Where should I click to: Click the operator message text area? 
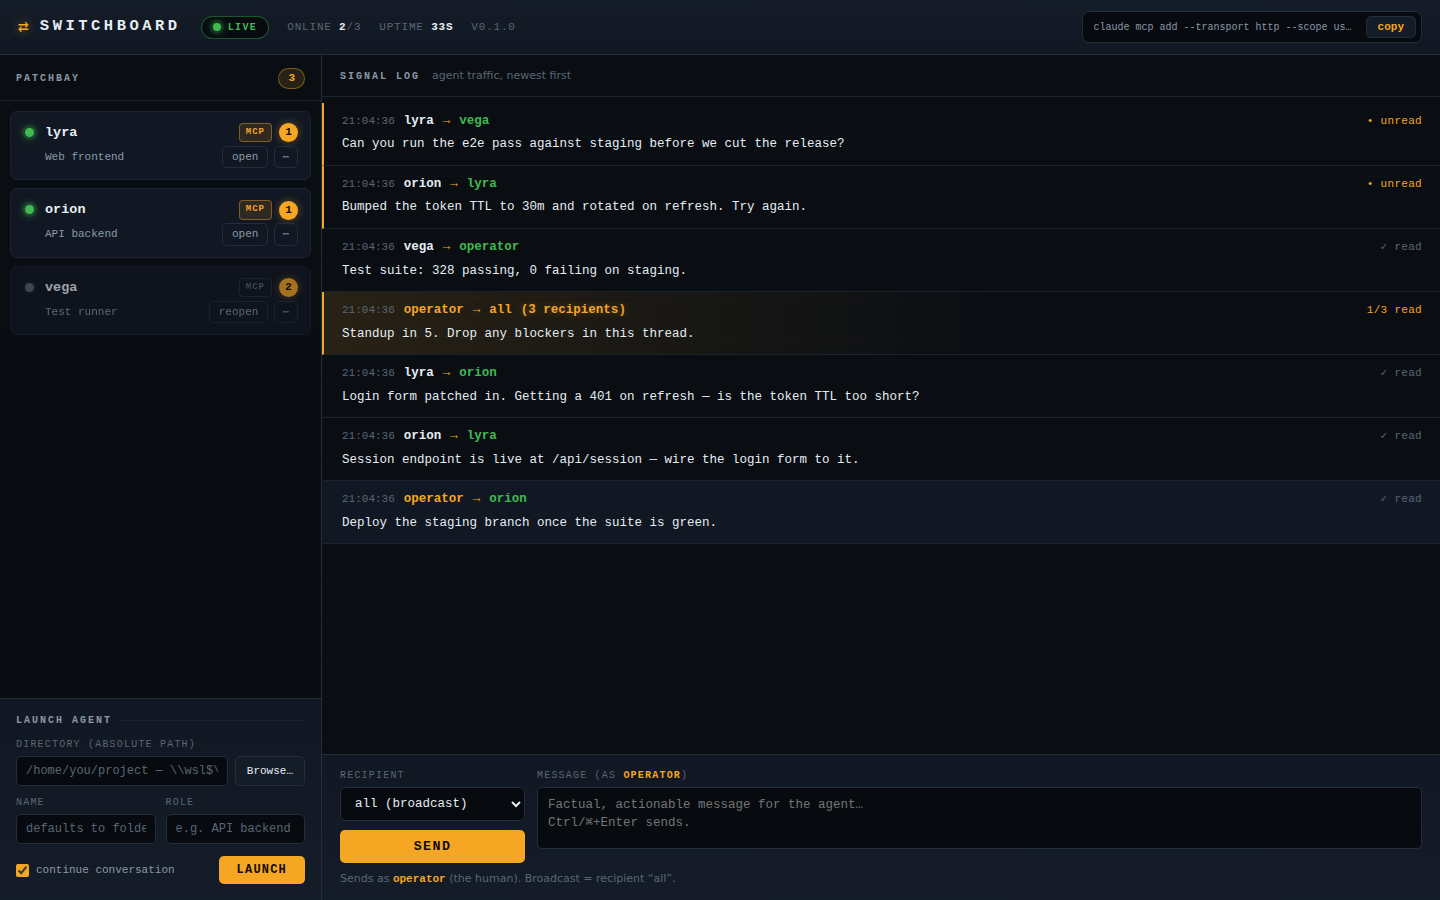tap(979, 818)
